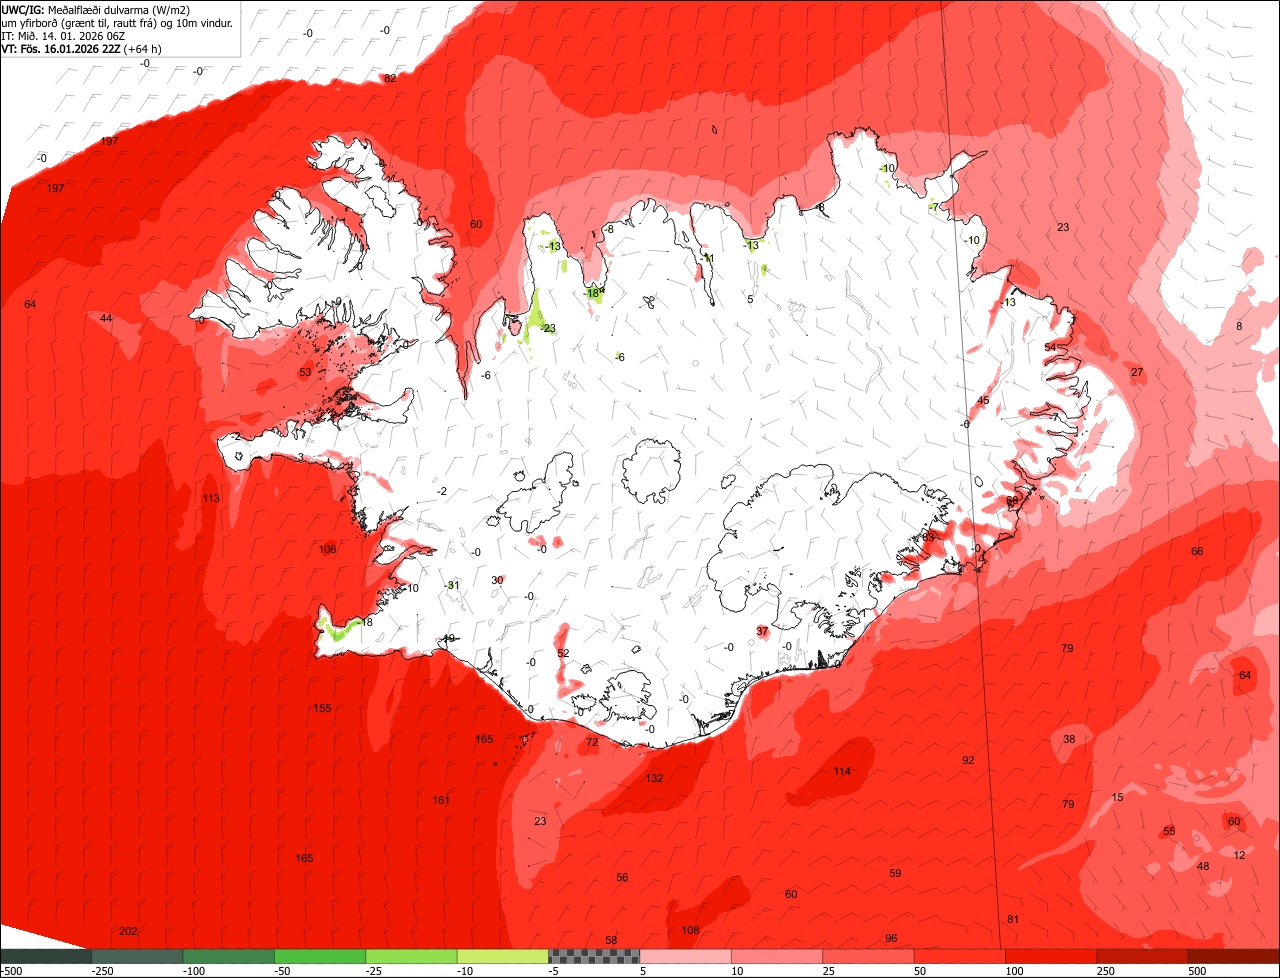Click the '100' legend label
Screen dimensions: 1280x978
1015,970
